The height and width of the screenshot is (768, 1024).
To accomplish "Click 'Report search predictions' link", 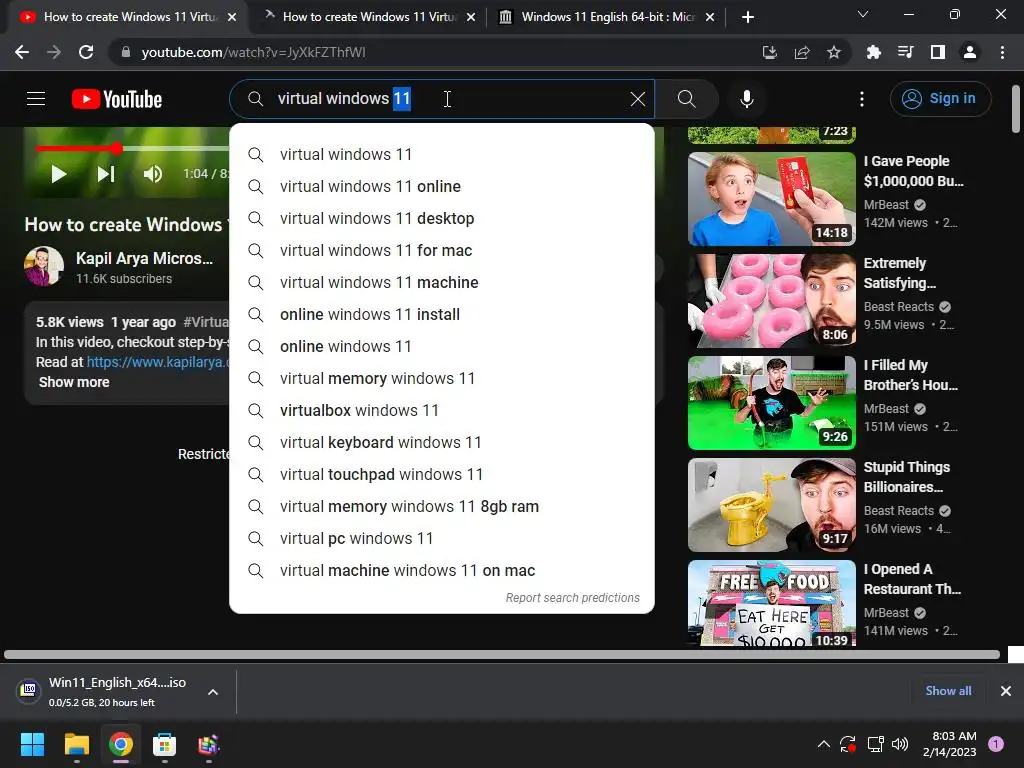I will 572,598.
